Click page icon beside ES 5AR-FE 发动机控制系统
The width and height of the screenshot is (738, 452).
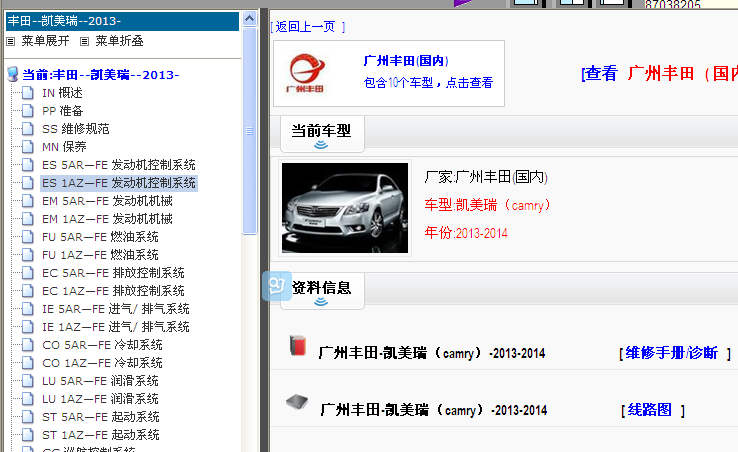click(28, 165)
